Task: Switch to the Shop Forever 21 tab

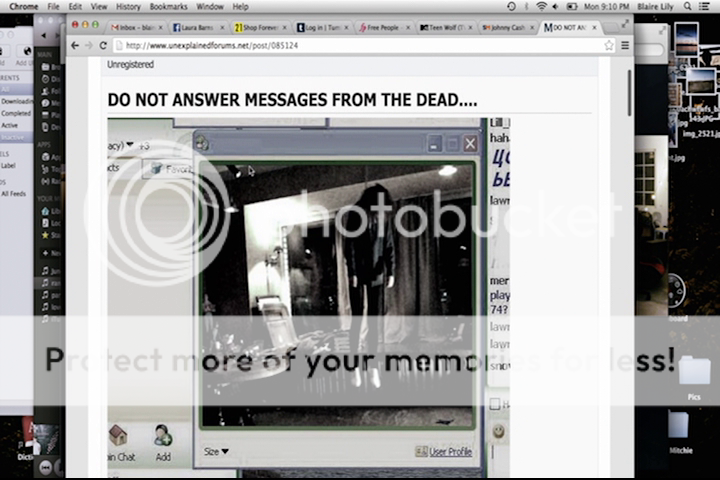Action: 259,27
